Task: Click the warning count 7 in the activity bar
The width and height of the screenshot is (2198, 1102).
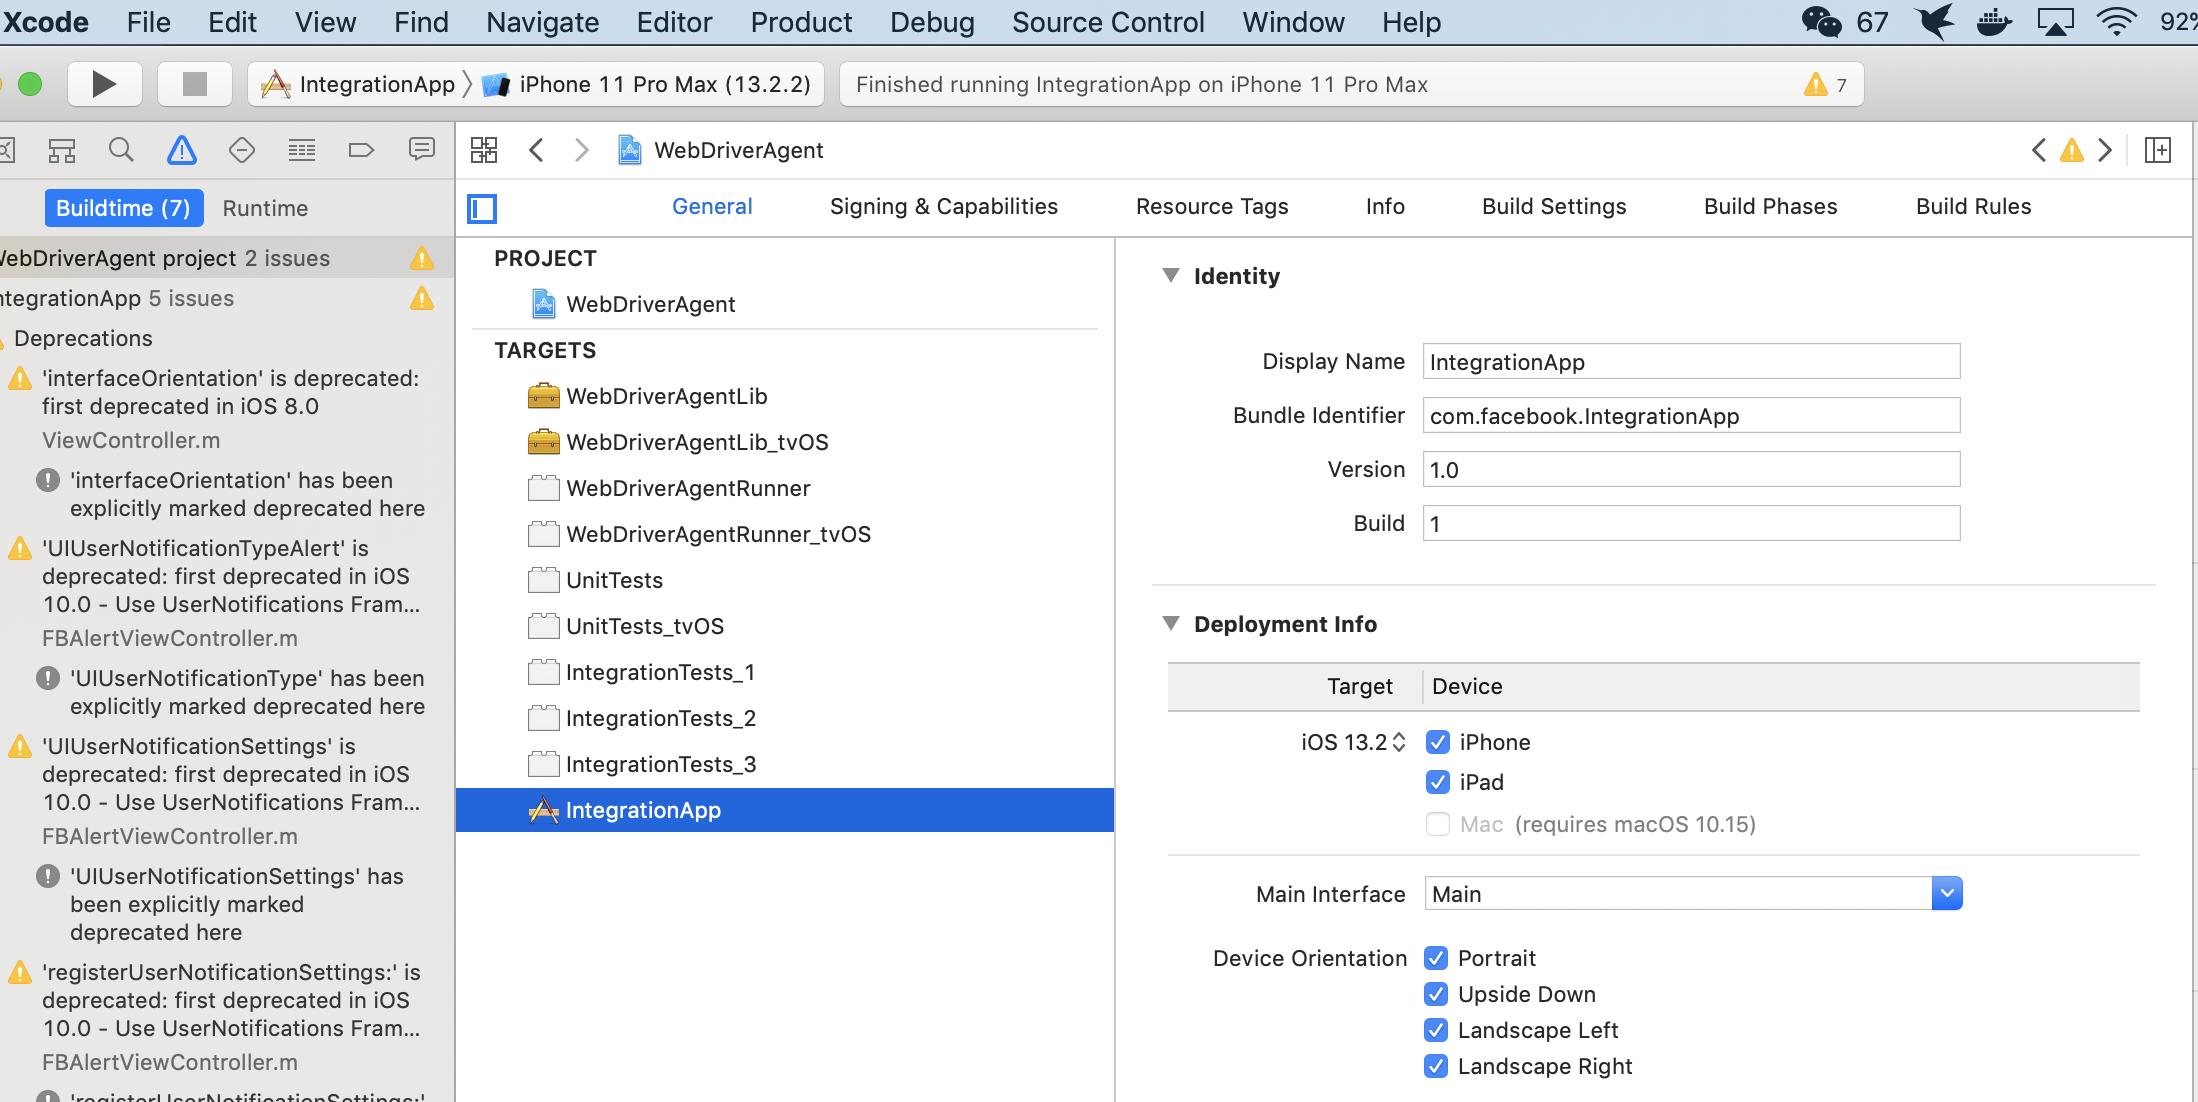Action: (x=1826, y=85)
